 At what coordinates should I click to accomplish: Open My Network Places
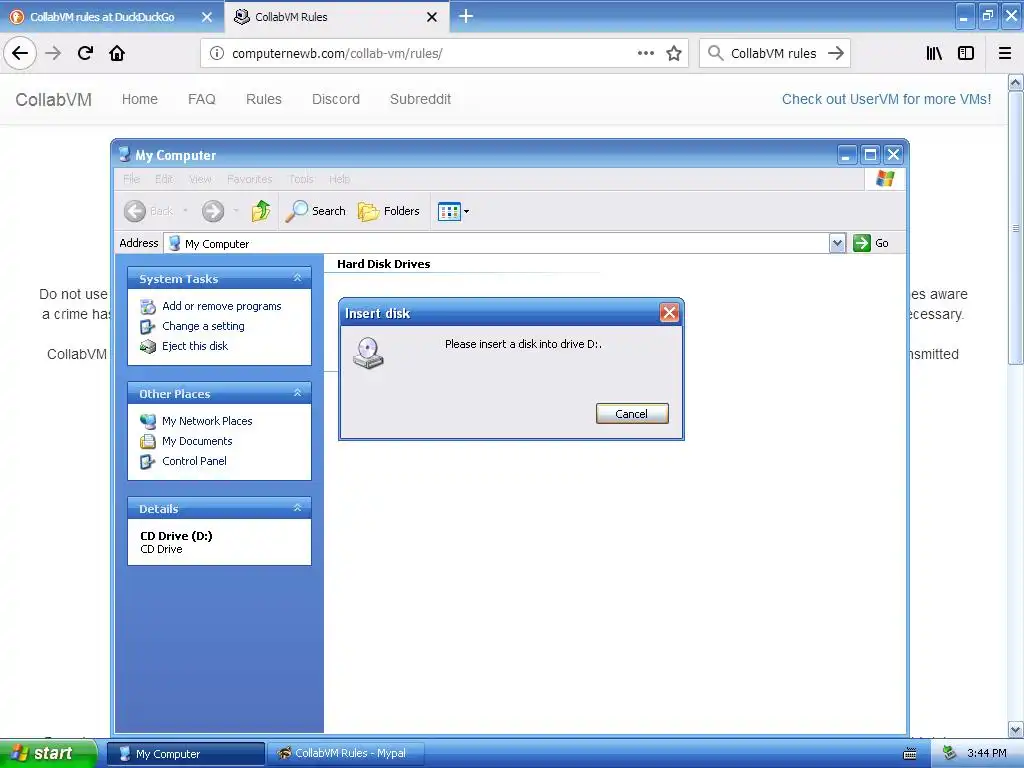coord(207,421)
